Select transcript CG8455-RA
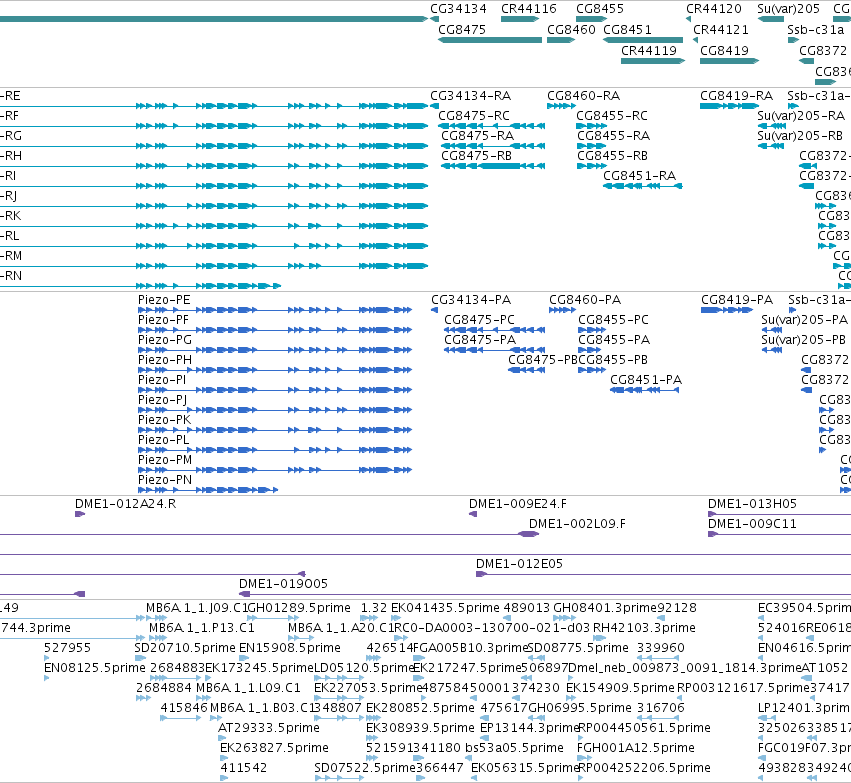Screen dimensions: 851x783 point(613,136)
